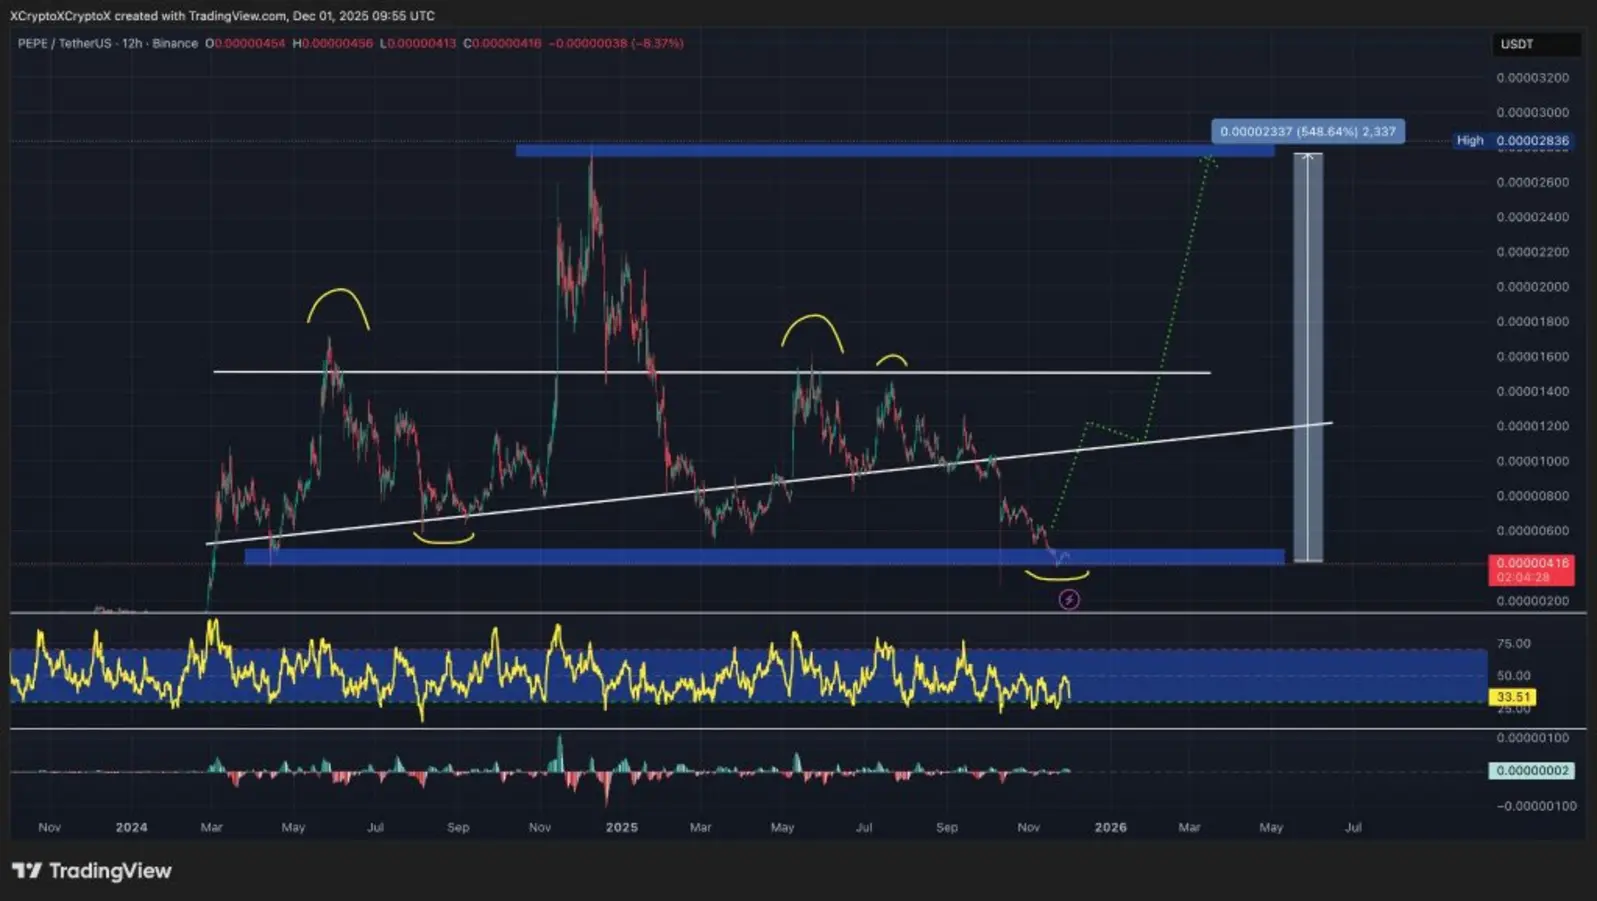Select the 2026 label on time axis

1110,827
